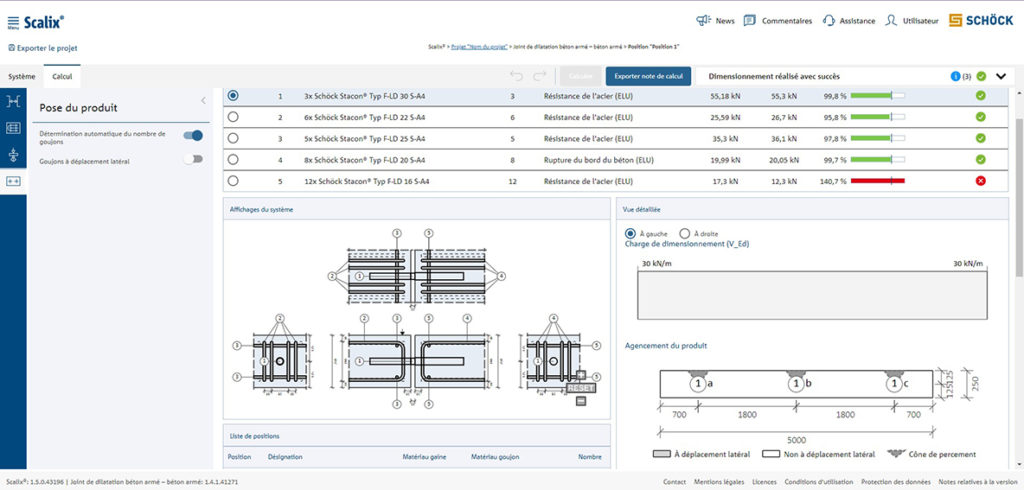Select radio for 3x Stacon F-LD 30

pos(233,95)
